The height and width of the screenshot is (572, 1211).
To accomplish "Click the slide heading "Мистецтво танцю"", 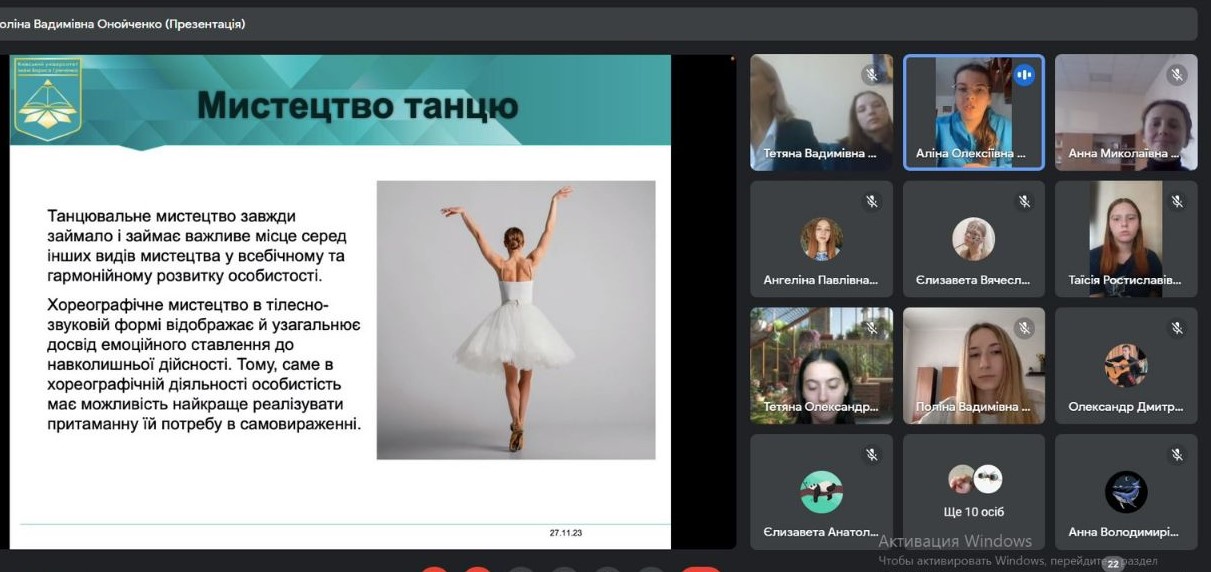I will pos(357,105).
